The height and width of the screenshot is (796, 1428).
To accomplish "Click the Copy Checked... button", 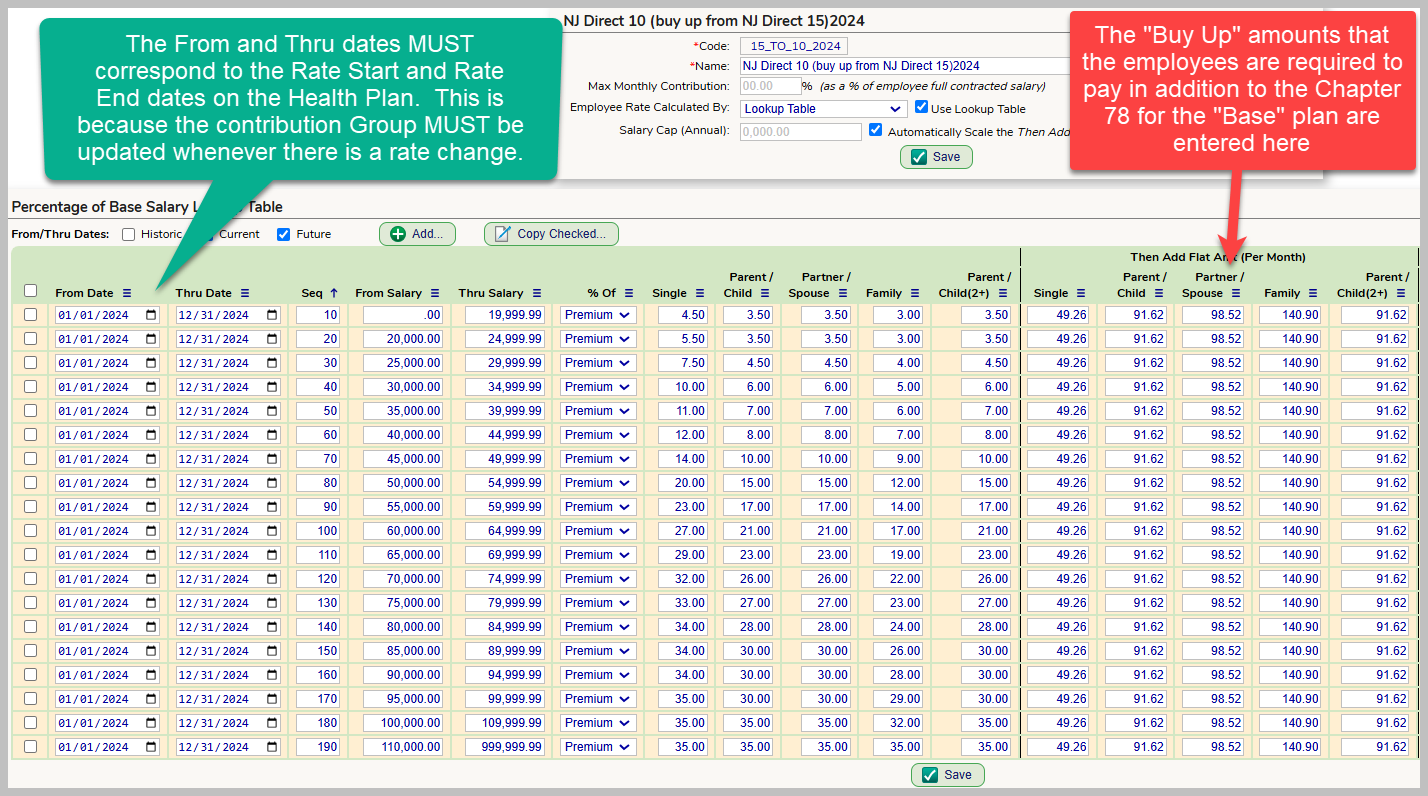I will (x=551, y=234).
